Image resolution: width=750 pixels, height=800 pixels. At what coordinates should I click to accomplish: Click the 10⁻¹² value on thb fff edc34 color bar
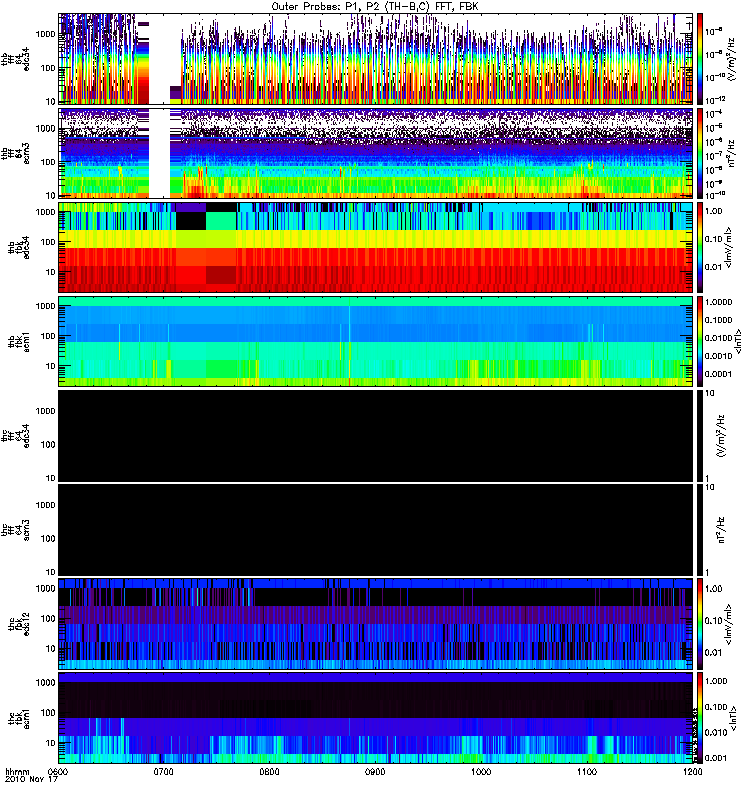(715, 98)
